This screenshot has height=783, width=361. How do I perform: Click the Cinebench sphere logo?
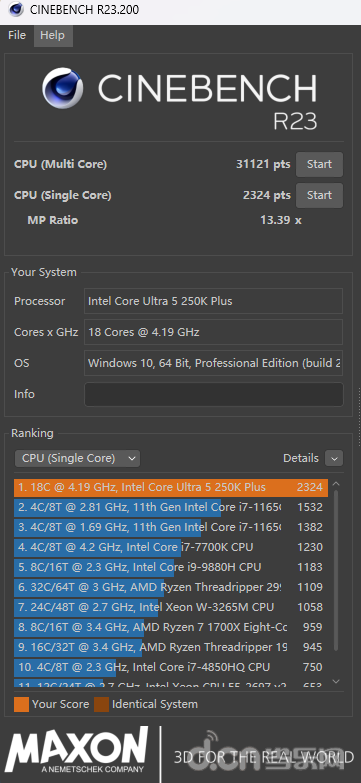pyautogui.click(x=62, y=88)
